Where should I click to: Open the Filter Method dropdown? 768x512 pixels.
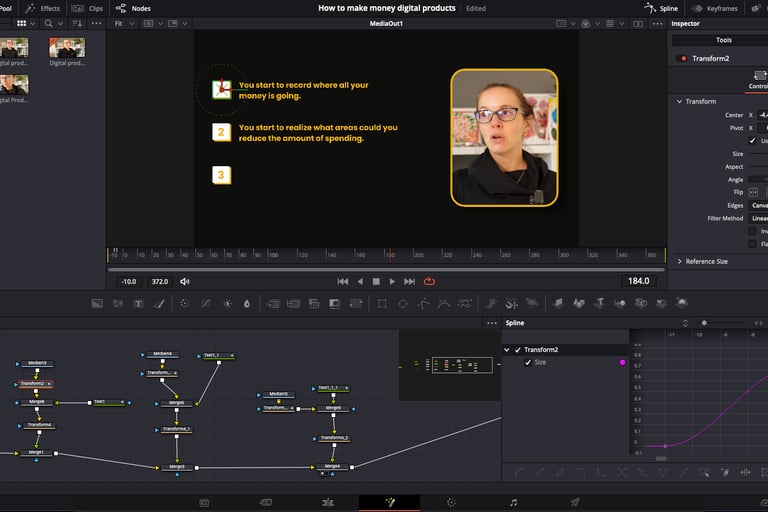click(x=758, y=218)
